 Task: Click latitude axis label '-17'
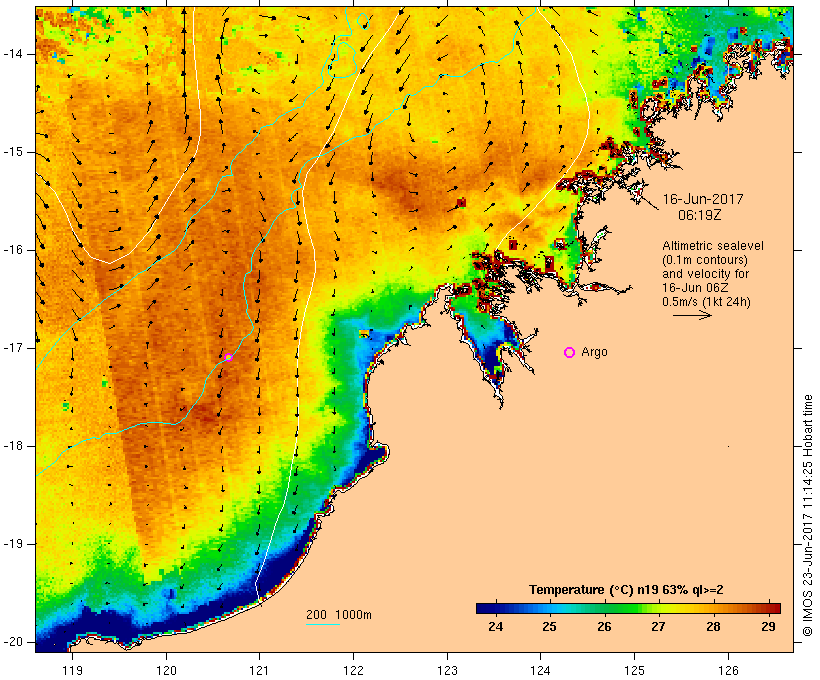click(x=13, y=348)
